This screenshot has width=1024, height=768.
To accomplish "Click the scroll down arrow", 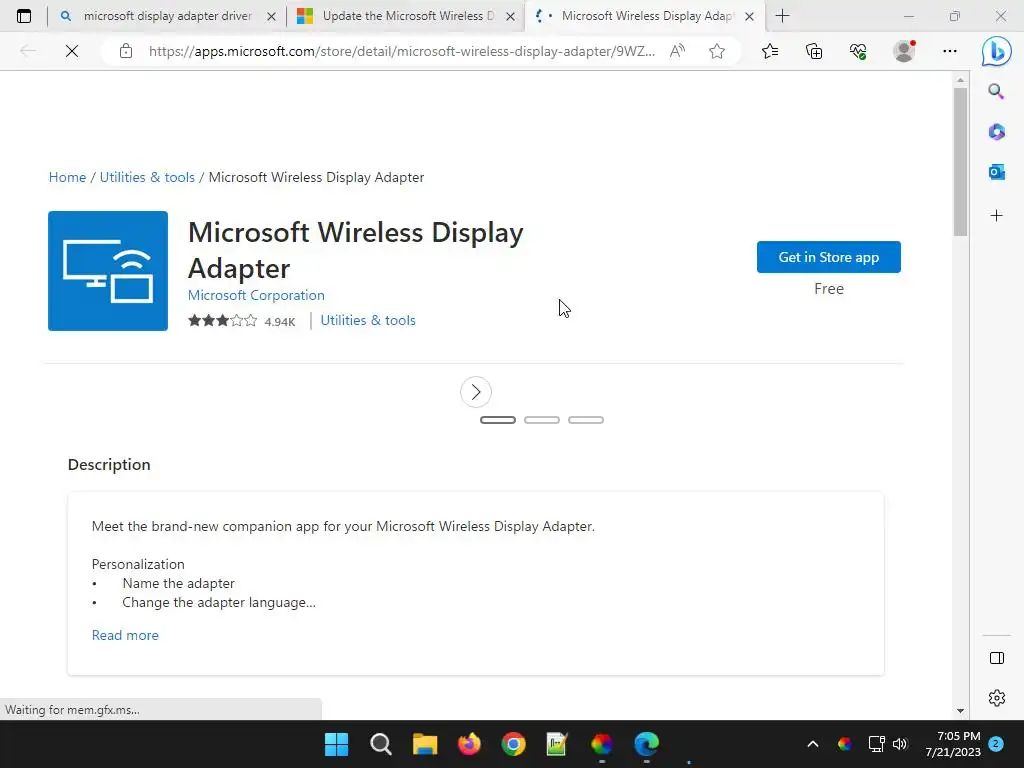I will (x=960, y=711).
